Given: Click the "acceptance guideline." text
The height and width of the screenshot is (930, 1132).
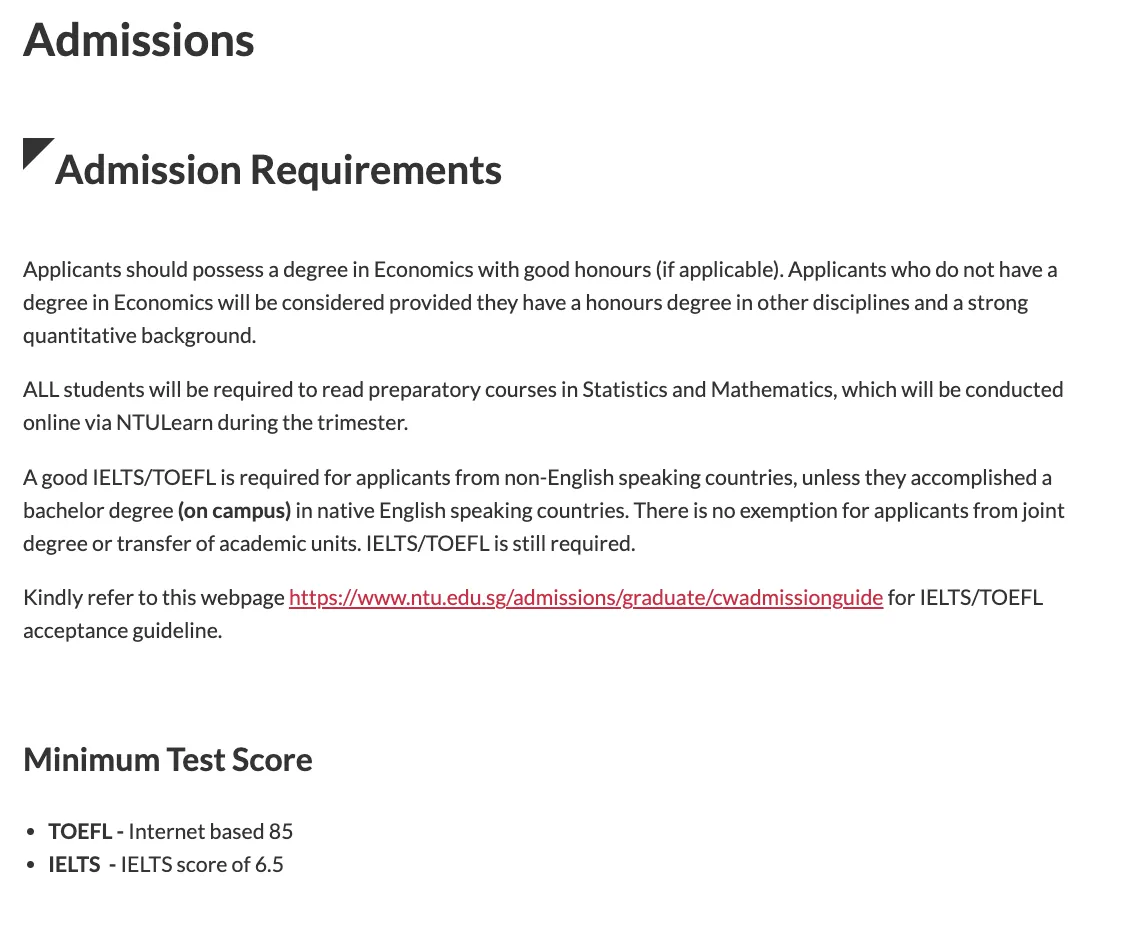Looking at the screenshot, I should 122,631.
